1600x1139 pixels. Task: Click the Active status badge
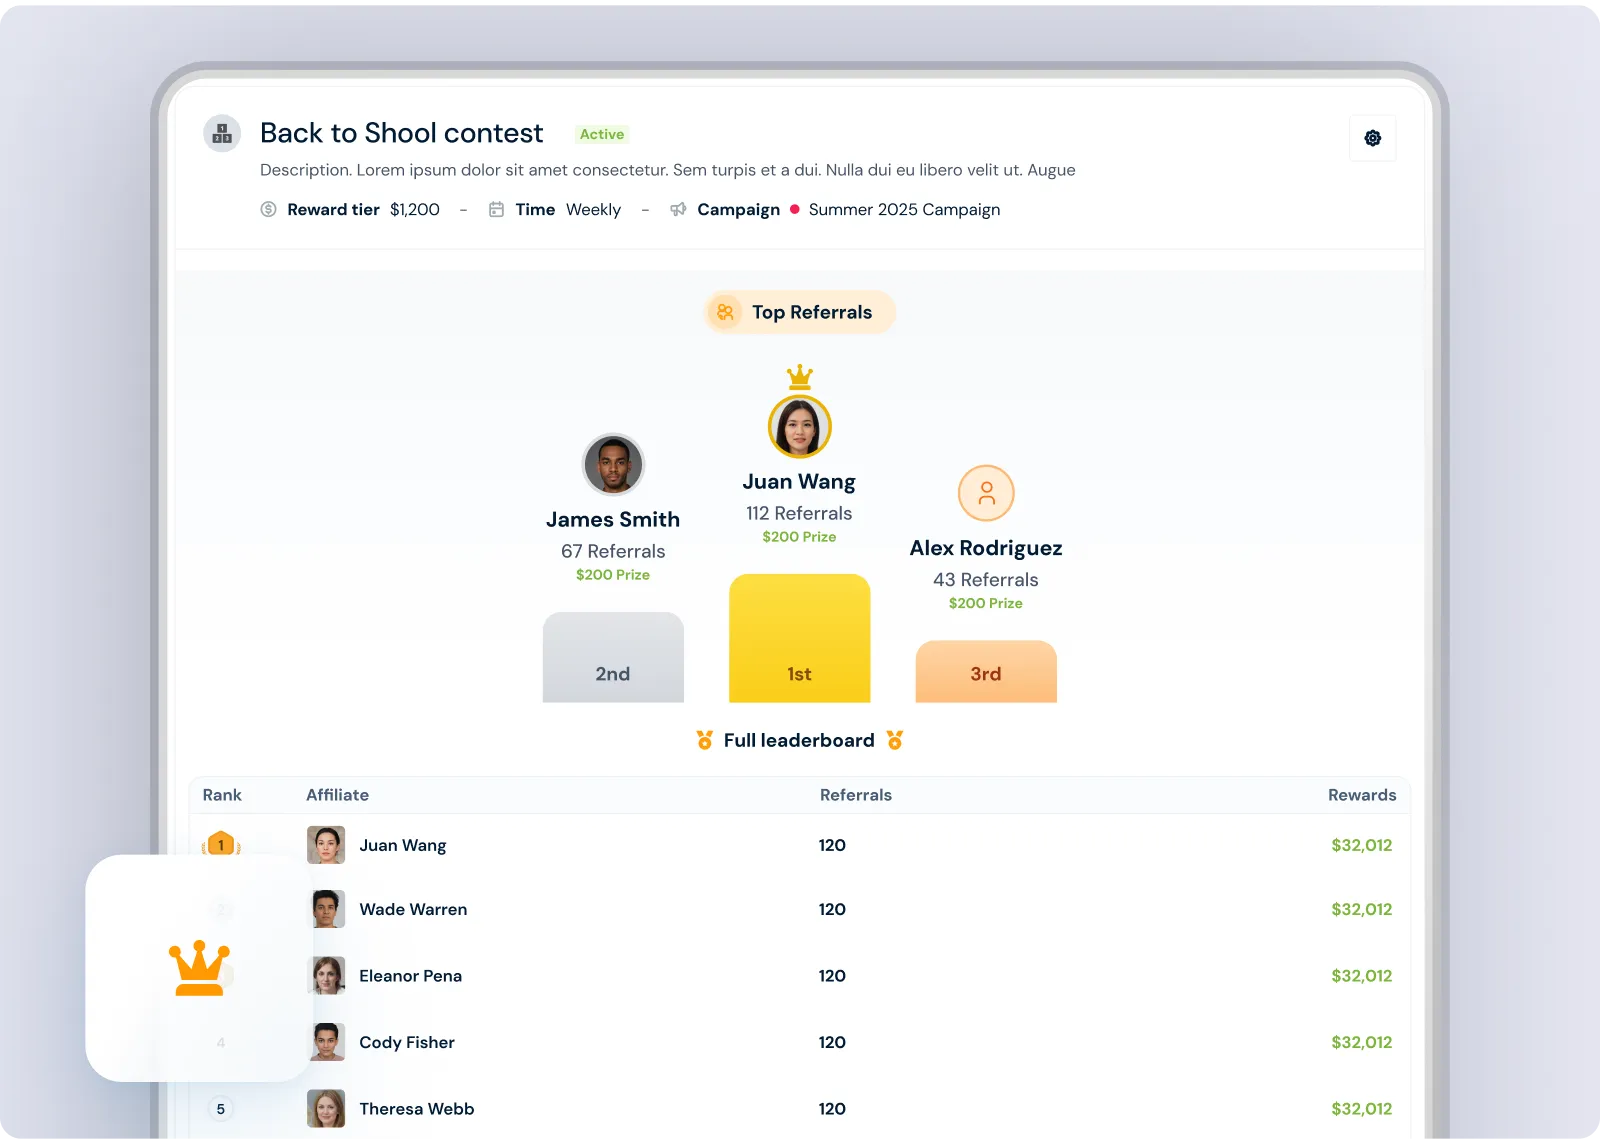602,134
